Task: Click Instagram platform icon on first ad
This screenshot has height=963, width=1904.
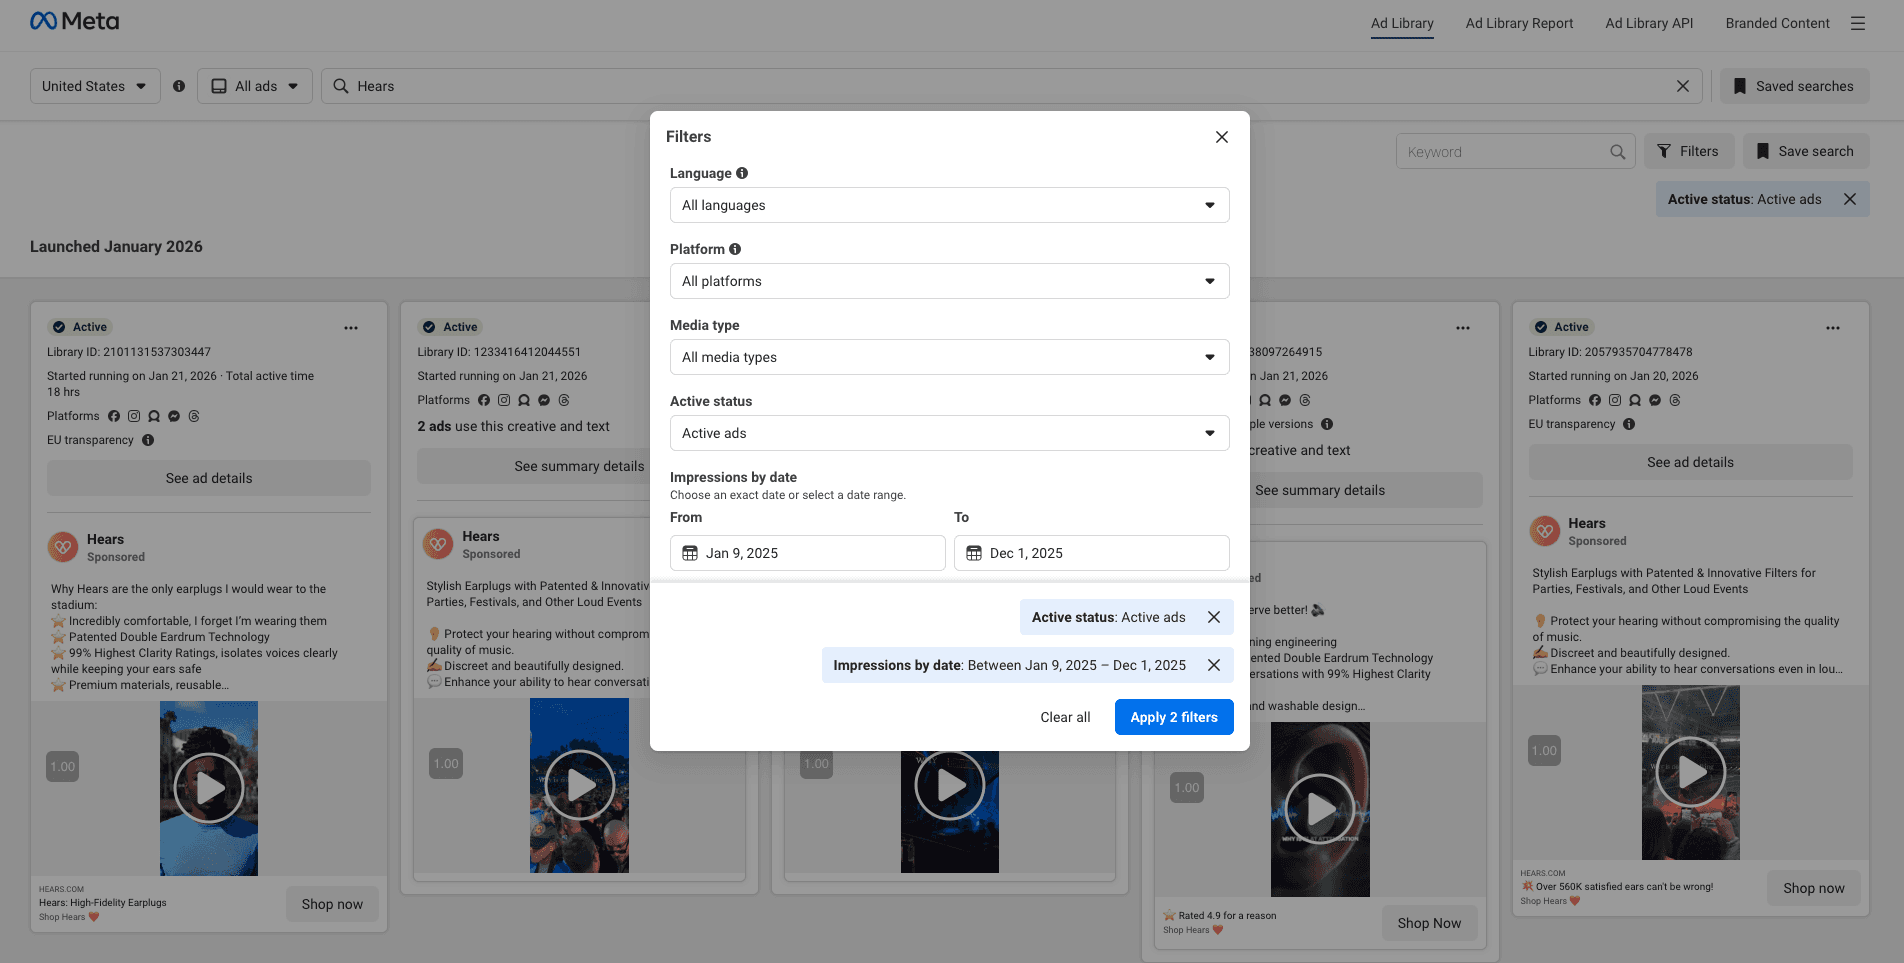Action: (x=134, y=416)
